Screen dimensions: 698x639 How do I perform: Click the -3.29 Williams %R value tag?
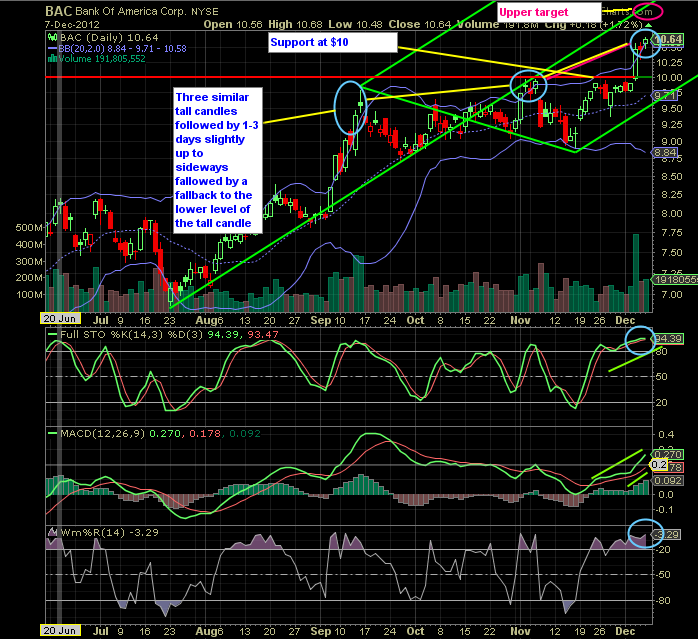pos(671,535)
